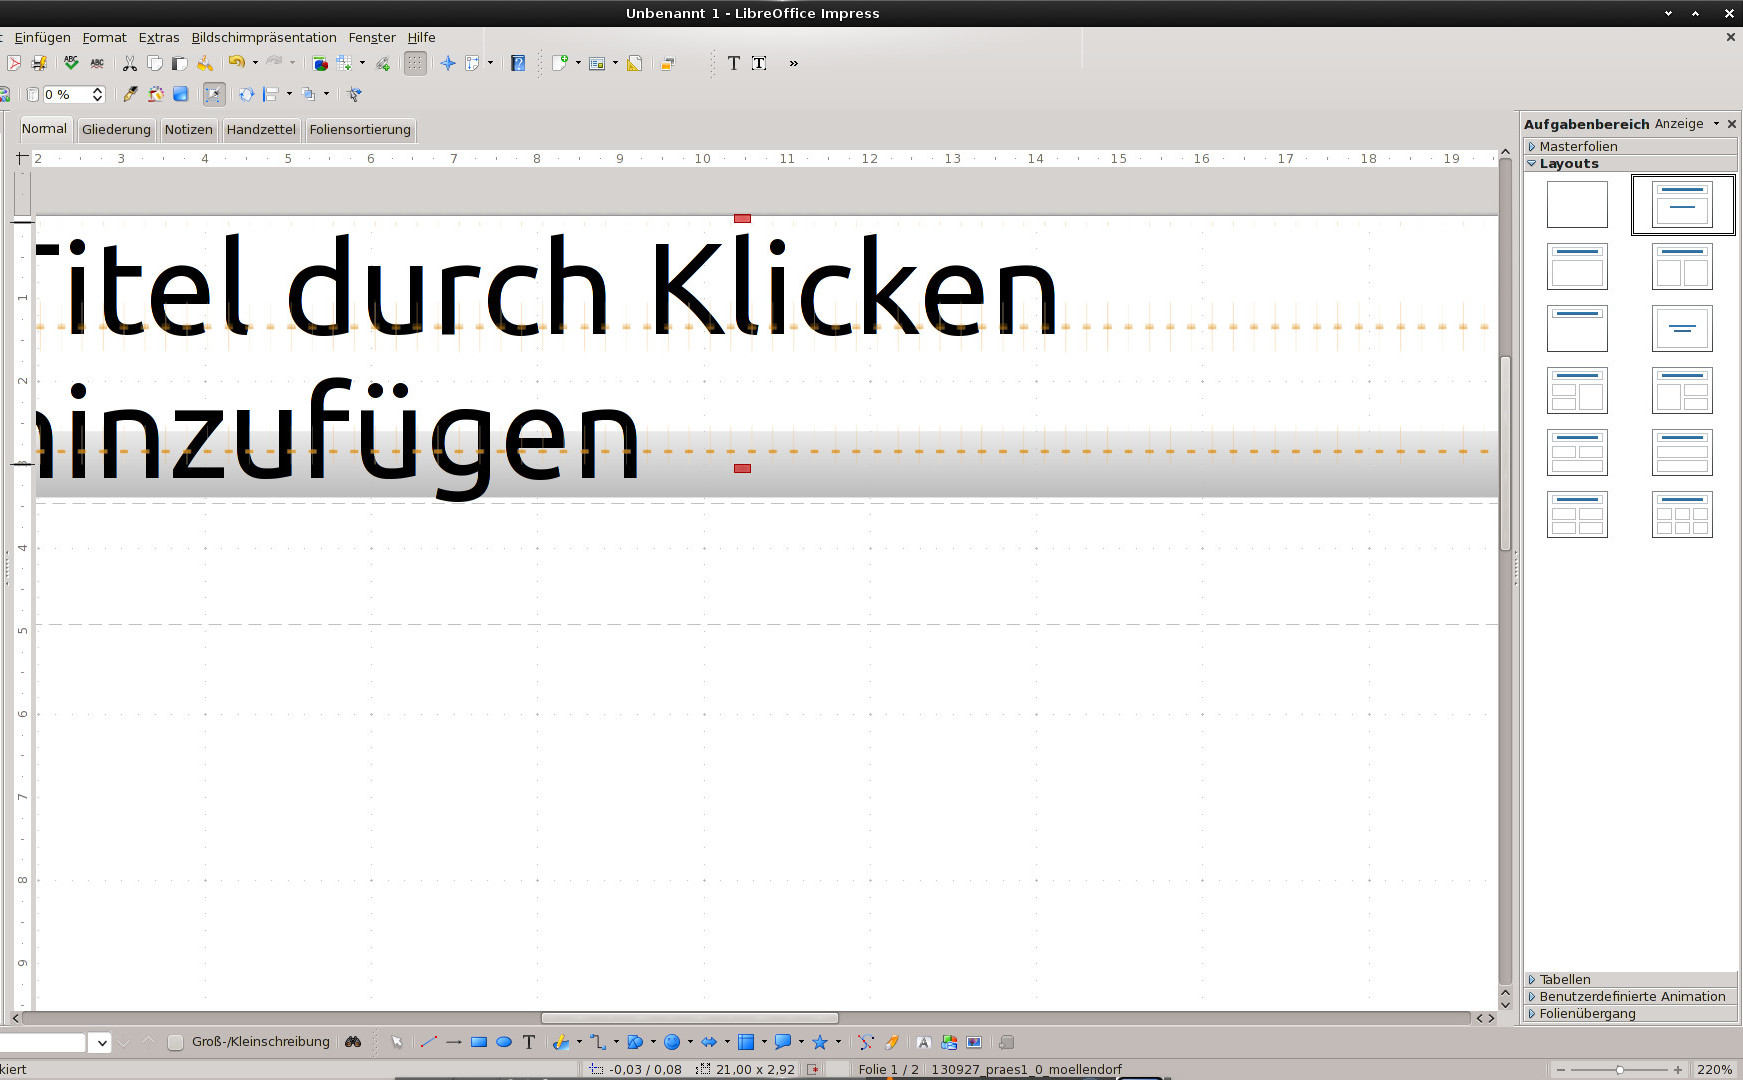The width and height of the screenshot is (1743, 1080).
Task: Click the Format Paintbrush icon
Action: 205,63
